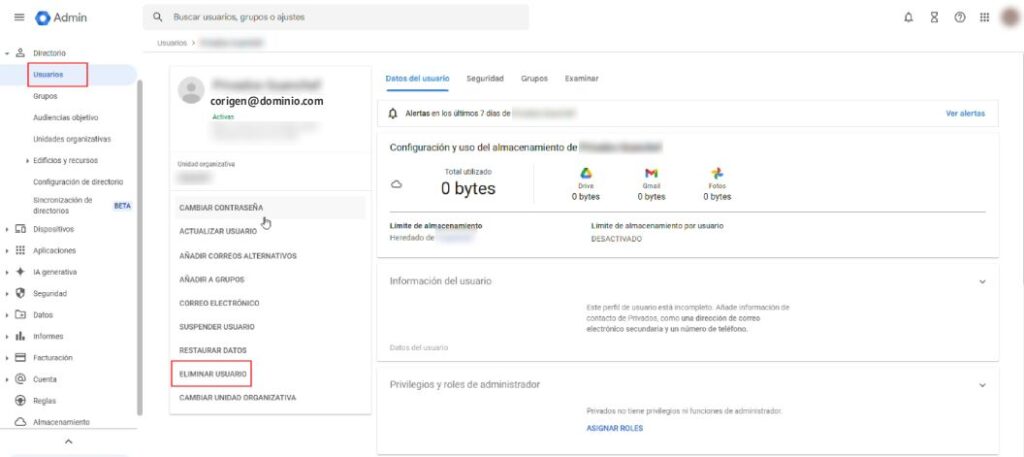Click the Gmail icon

point(651,174)
